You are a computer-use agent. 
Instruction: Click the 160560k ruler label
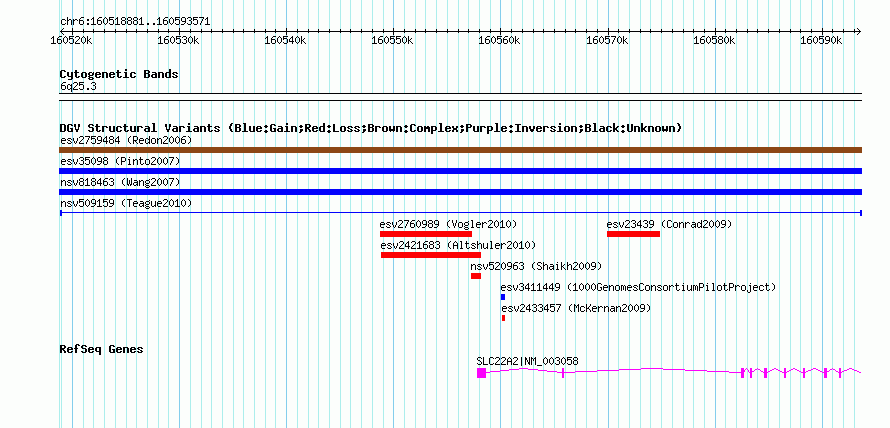[x=500, y=41]
